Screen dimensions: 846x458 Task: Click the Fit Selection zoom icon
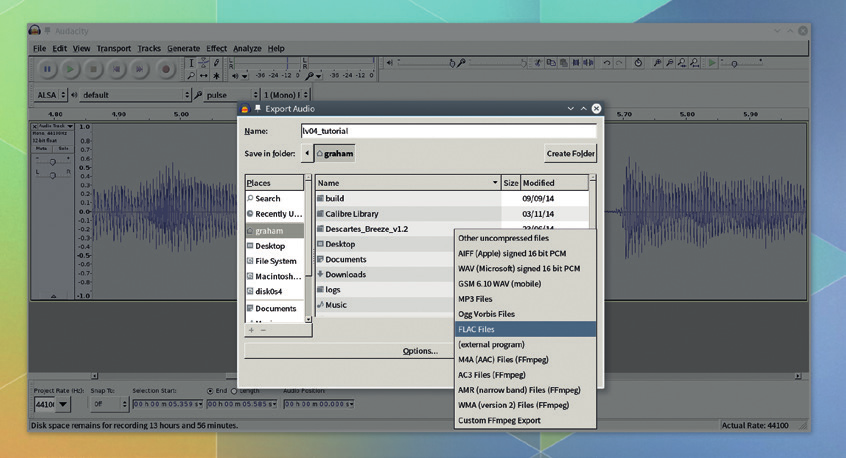tap(682, 63)
